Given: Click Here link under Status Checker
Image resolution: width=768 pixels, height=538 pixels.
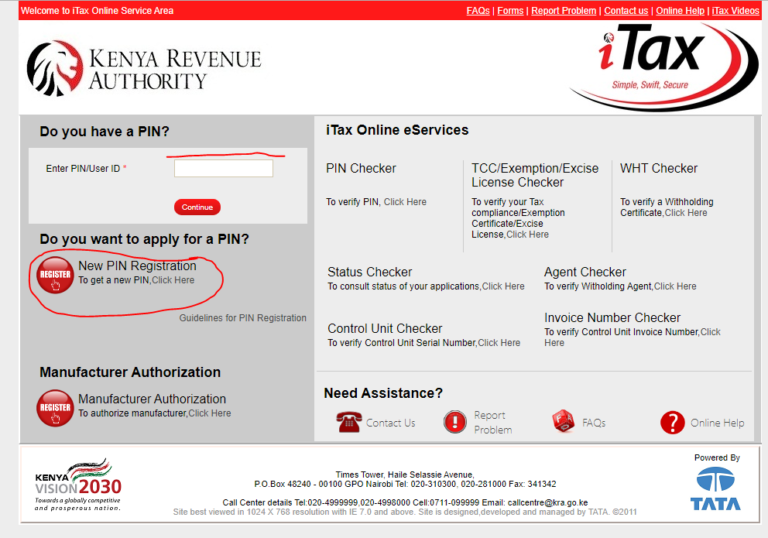Looking at the screenshot, I should tap(503, 286).
